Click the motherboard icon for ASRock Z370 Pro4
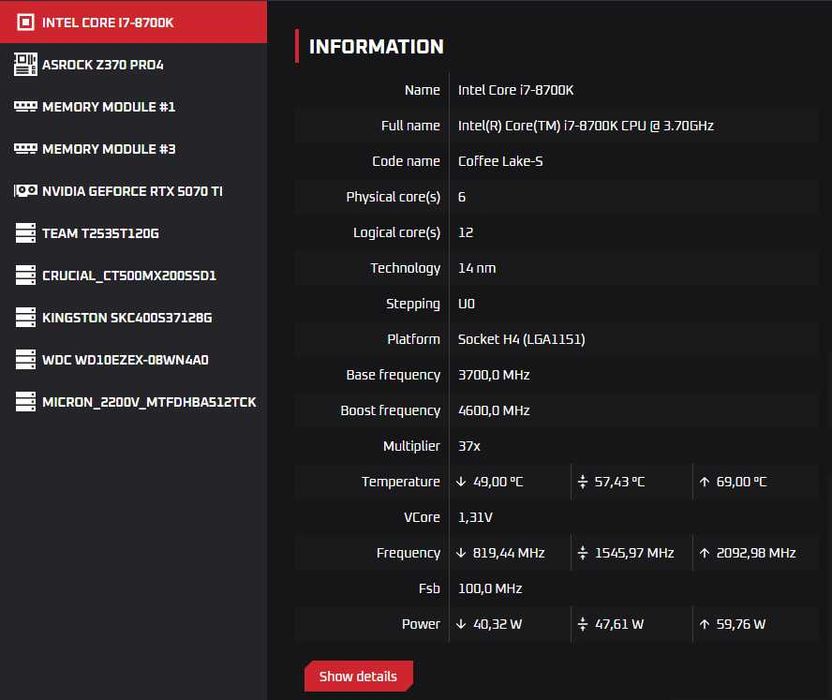Screen dimensions: 832x700 (x=25, y=64)
